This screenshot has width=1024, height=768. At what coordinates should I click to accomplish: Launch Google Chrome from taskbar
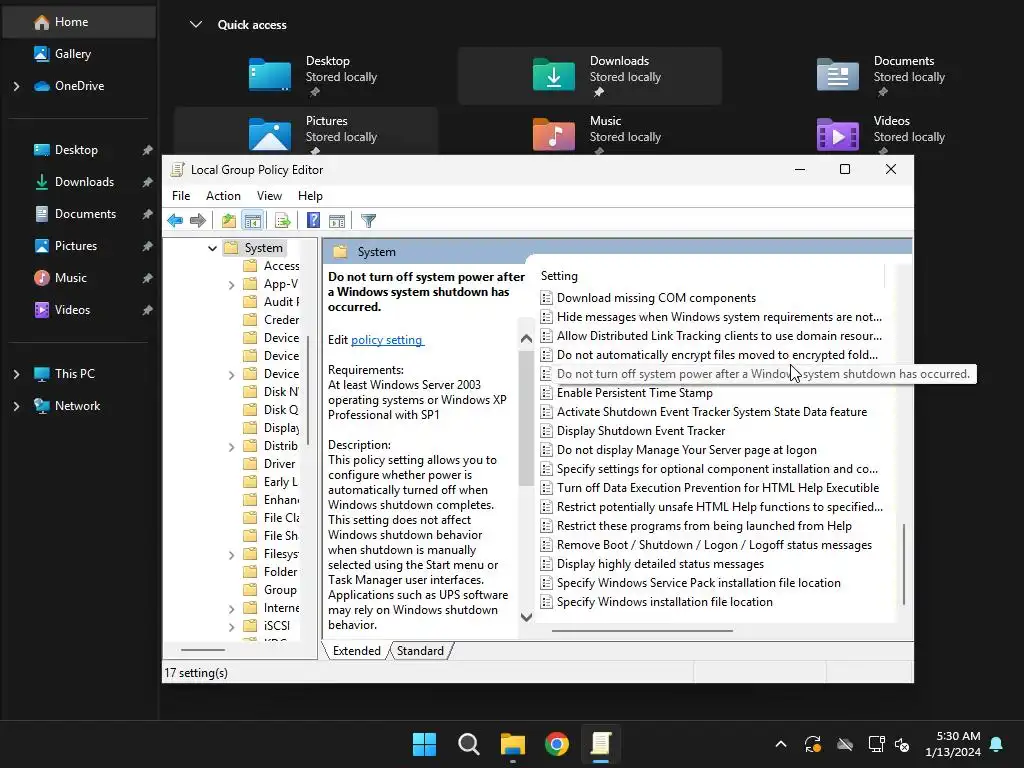click(x=557, y=744)
